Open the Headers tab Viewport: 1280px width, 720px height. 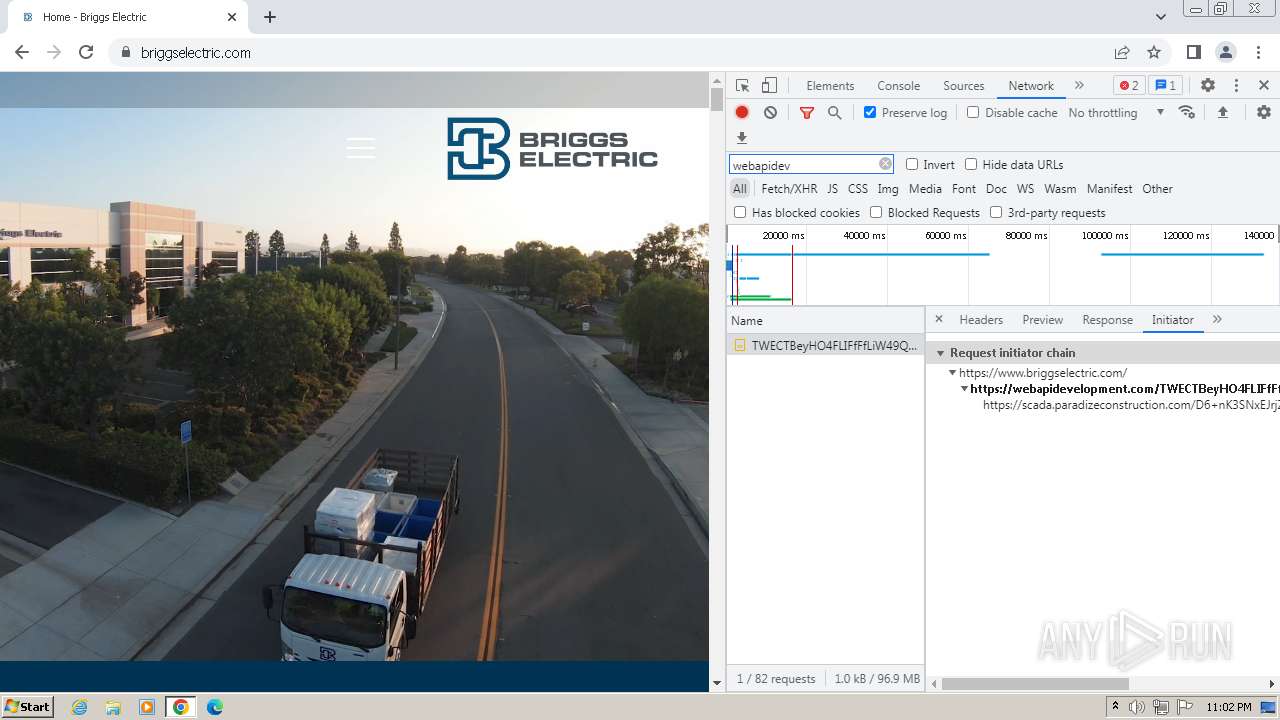click(x=981, y=320)
